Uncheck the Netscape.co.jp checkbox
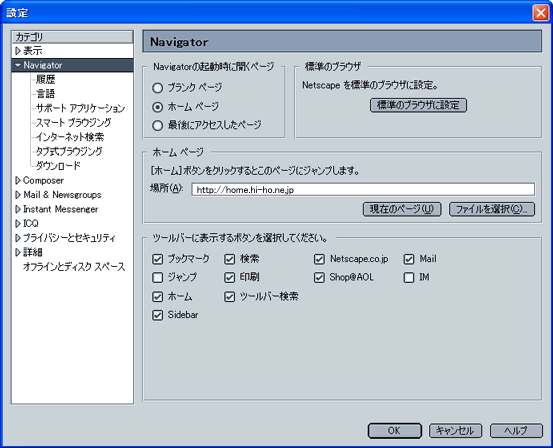The width and height of the screenshot is (553, 448). 319,259
